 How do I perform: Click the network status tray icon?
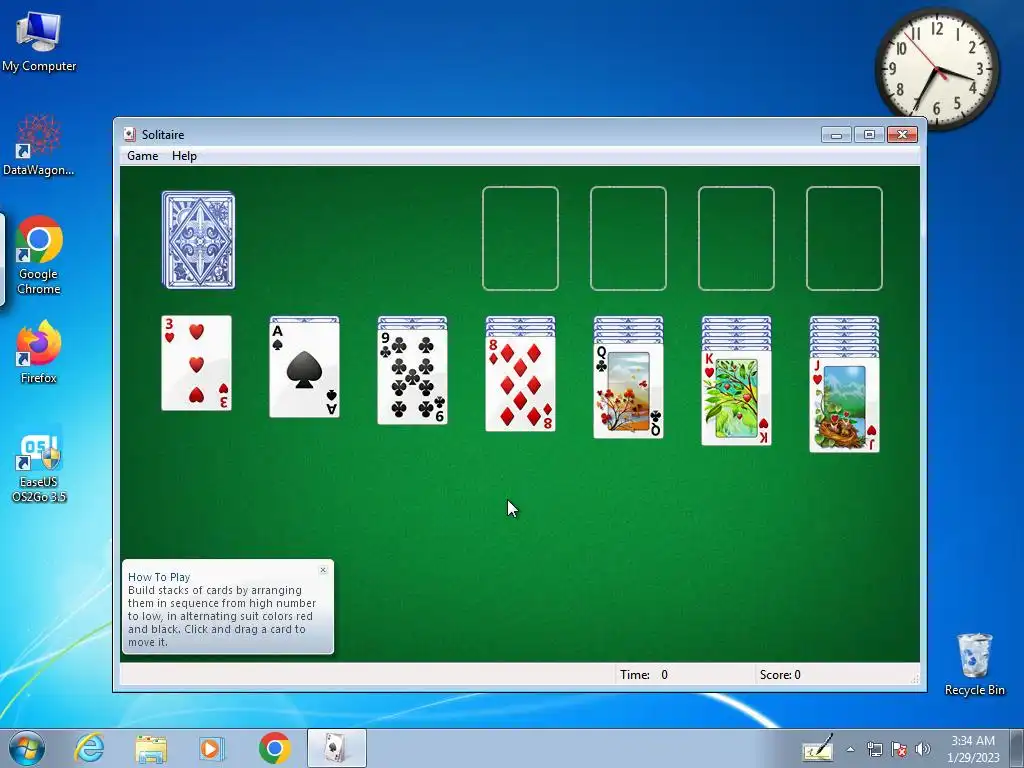pyautogui.click(x=874, y=749)
